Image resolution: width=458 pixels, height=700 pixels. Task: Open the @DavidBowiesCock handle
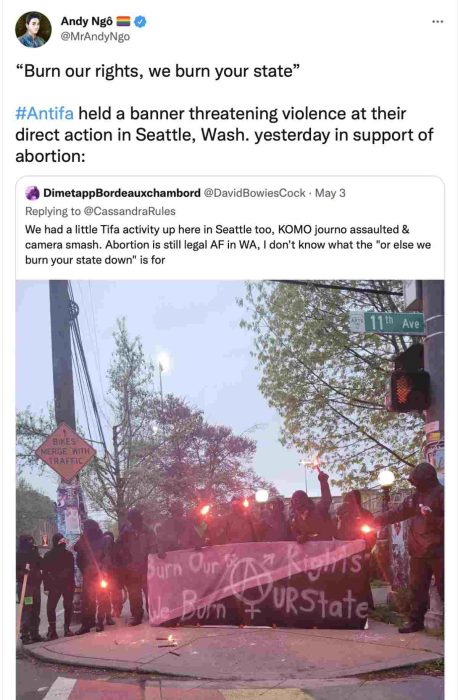[x=254, y=193]
